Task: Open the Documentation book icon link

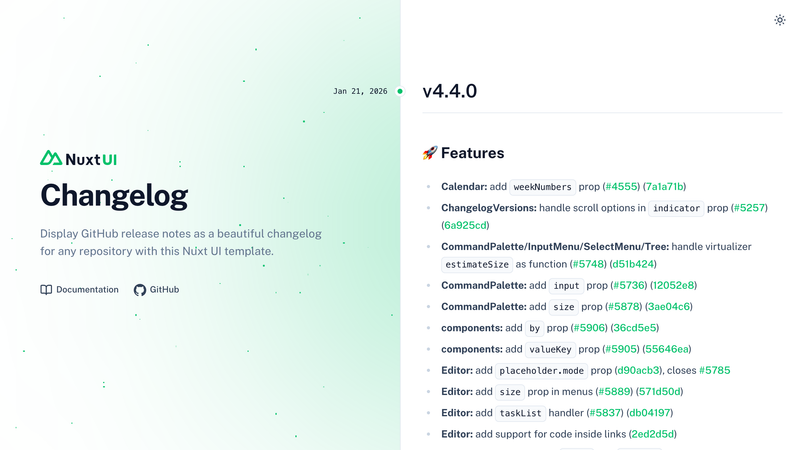Action: [x=46, y=290]
